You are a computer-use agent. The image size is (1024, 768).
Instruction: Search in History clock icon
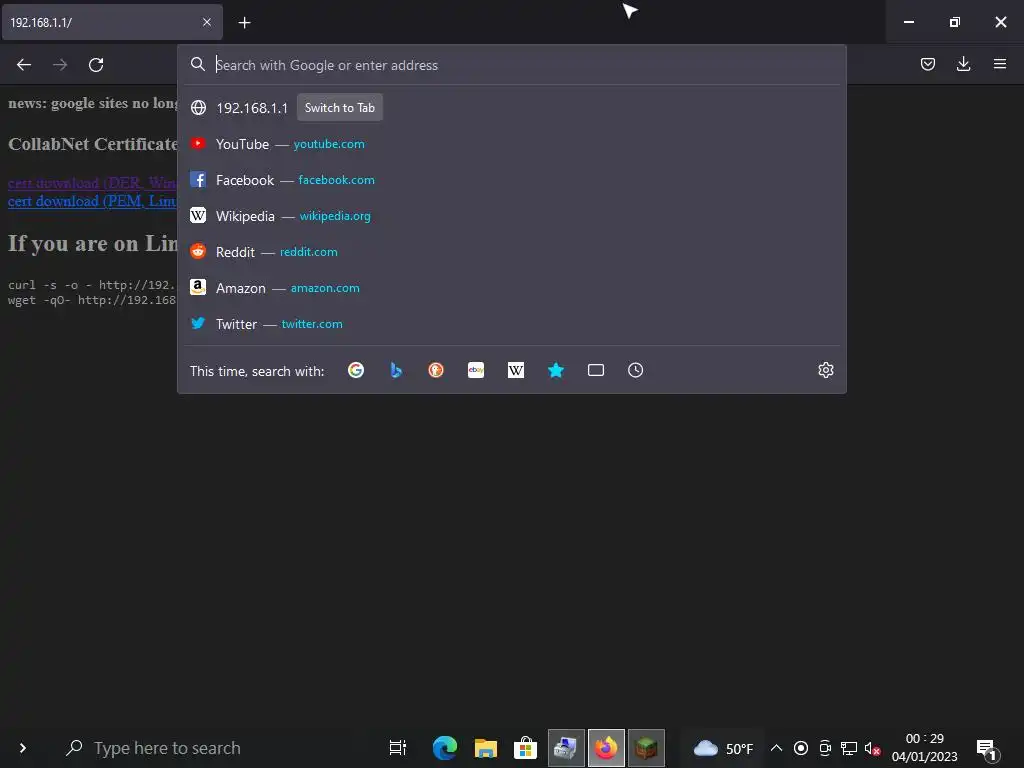(x=635, y=370)
